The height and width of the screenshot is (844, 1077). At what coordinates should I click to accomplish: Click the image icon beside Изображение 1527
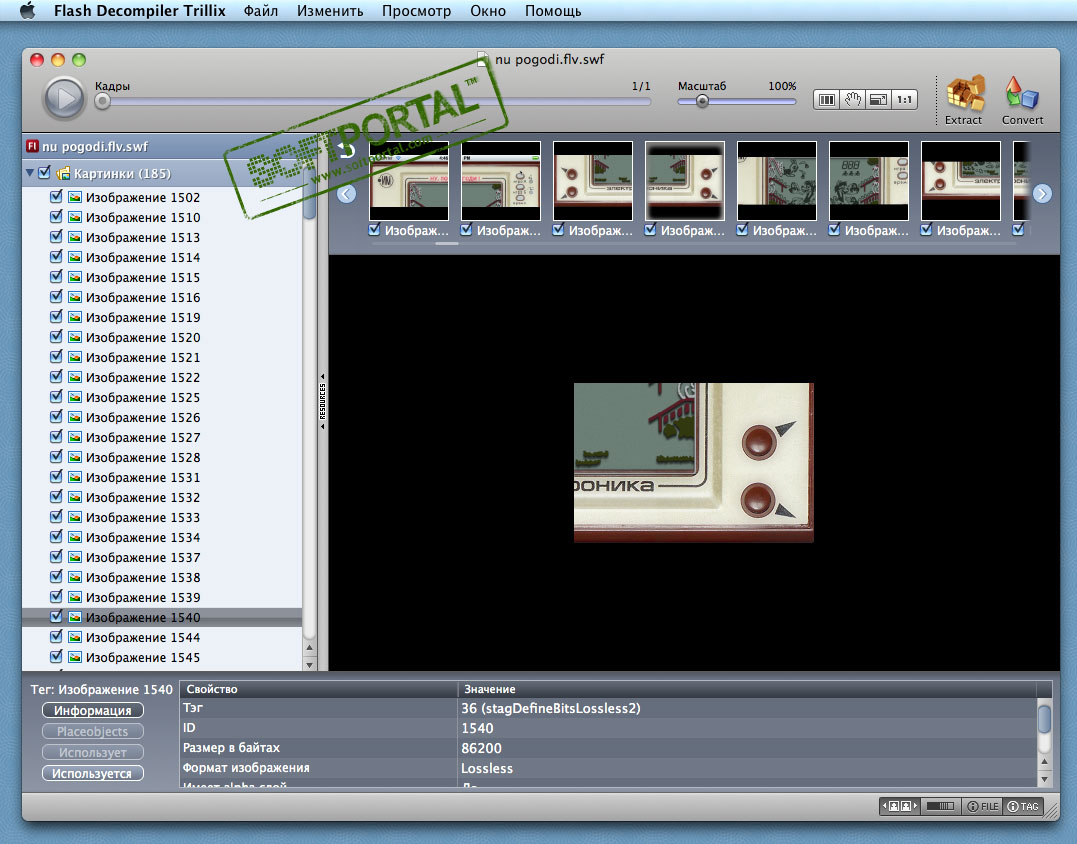[x=75, y=437]
